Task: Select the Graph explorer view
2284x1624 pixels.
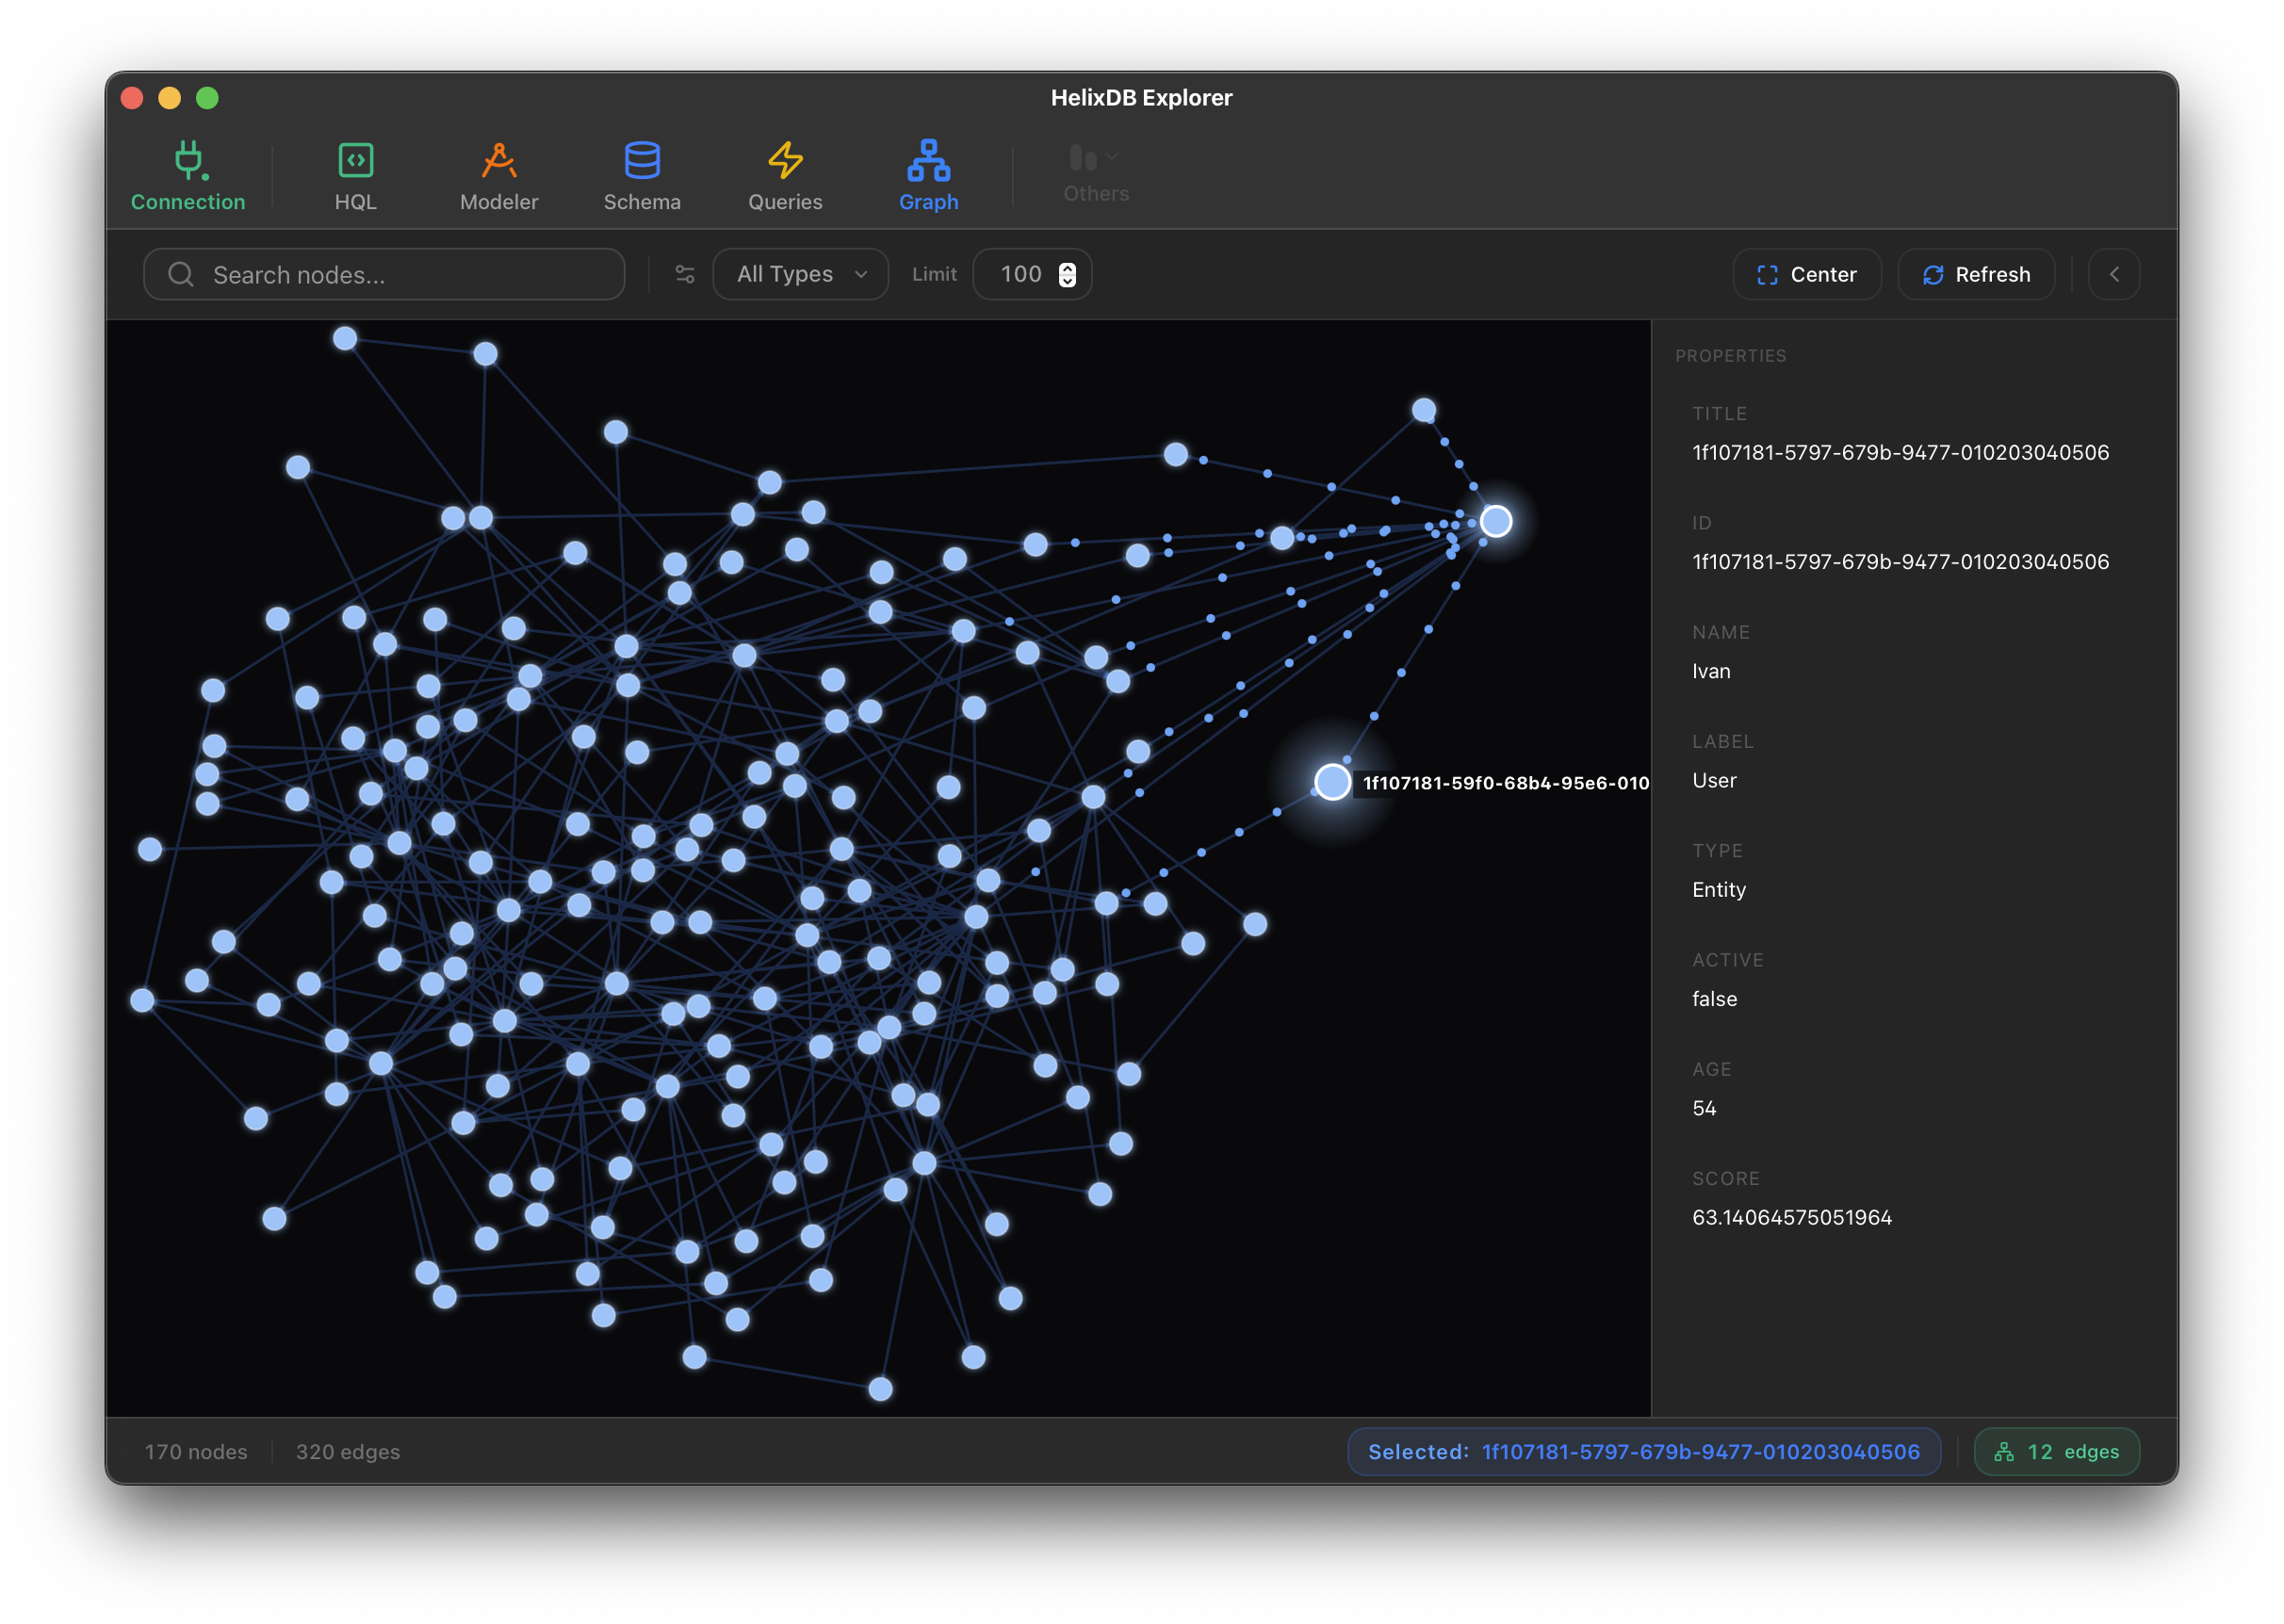Action: 928,175
